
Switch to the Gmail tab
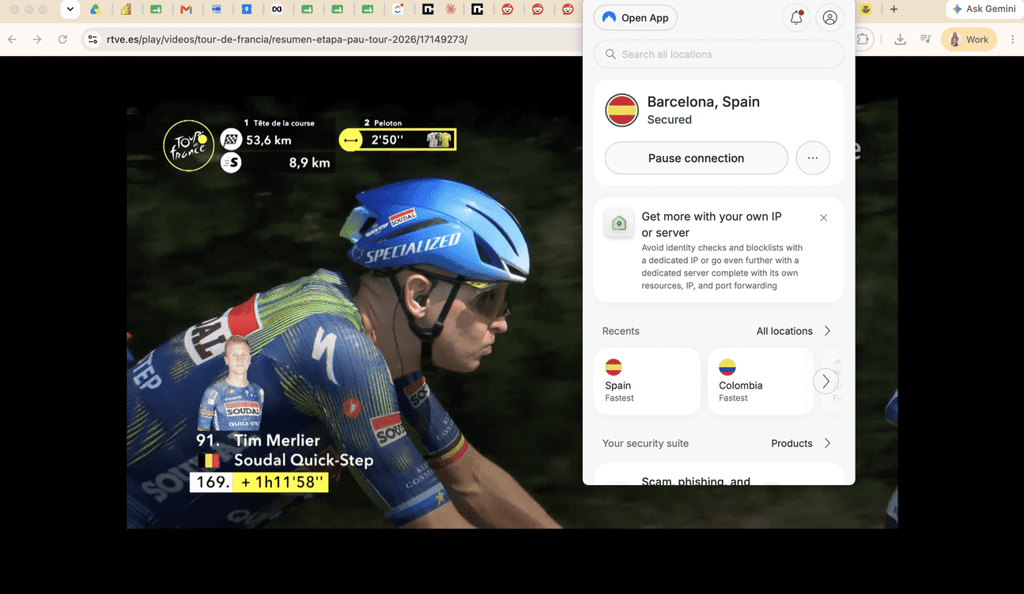(186, 9)
